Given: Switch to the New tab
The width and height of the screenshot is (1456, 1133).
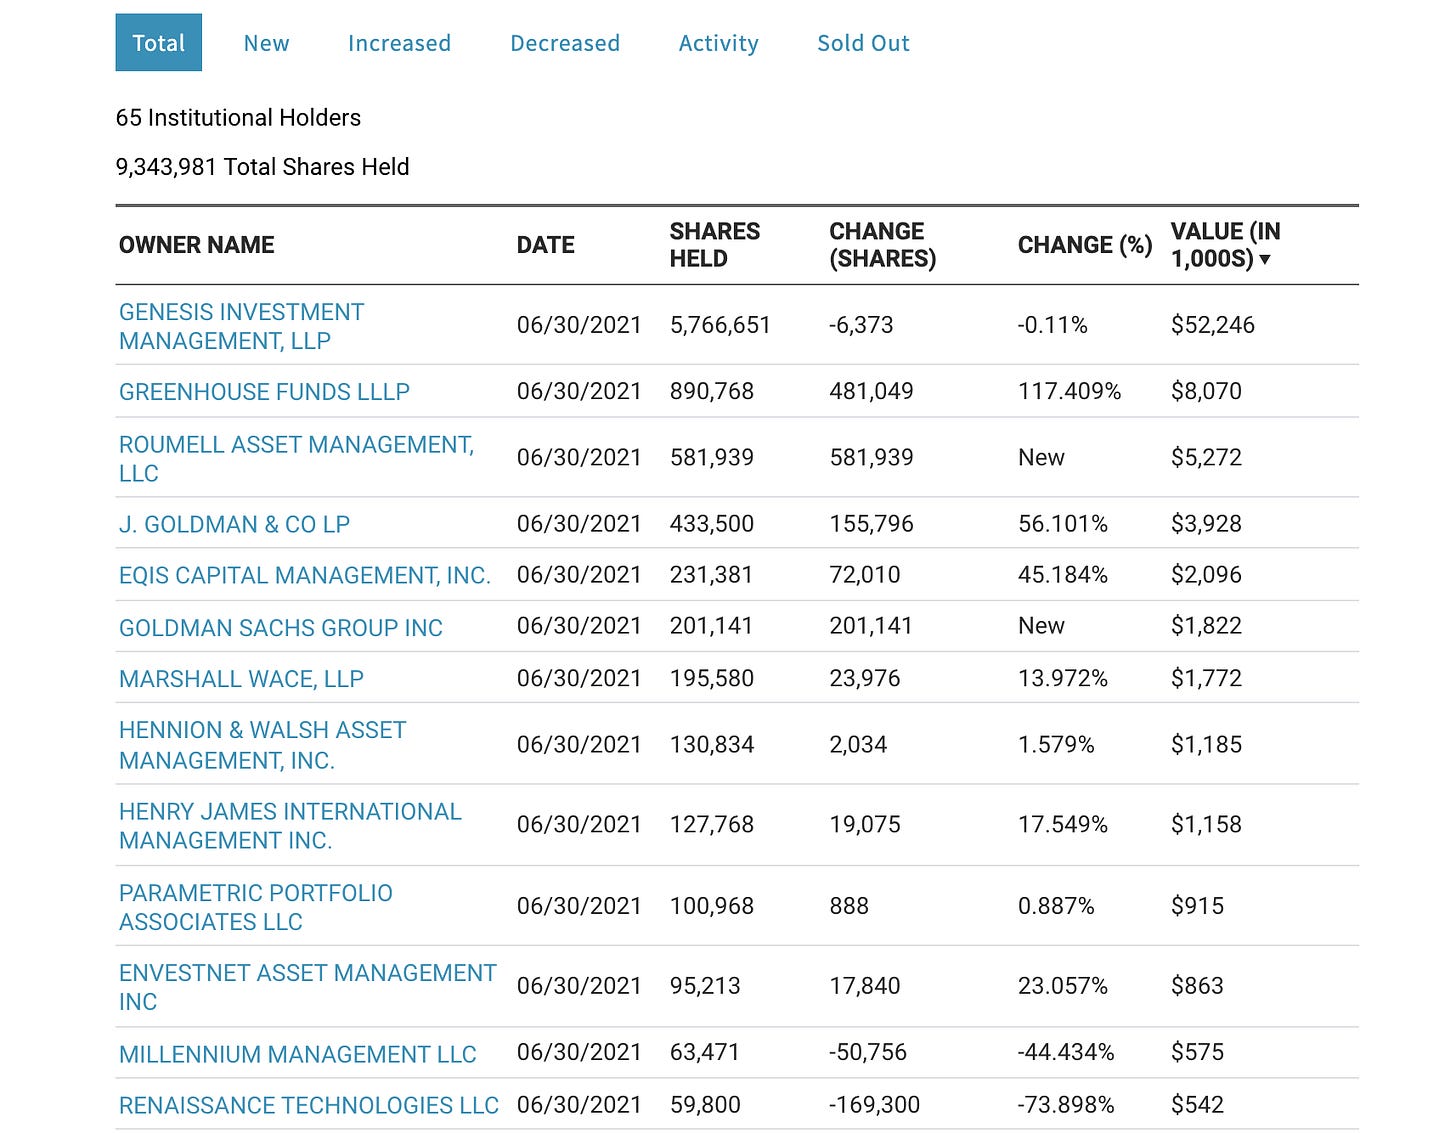Looking at the screenshot, I should point(266,43).
